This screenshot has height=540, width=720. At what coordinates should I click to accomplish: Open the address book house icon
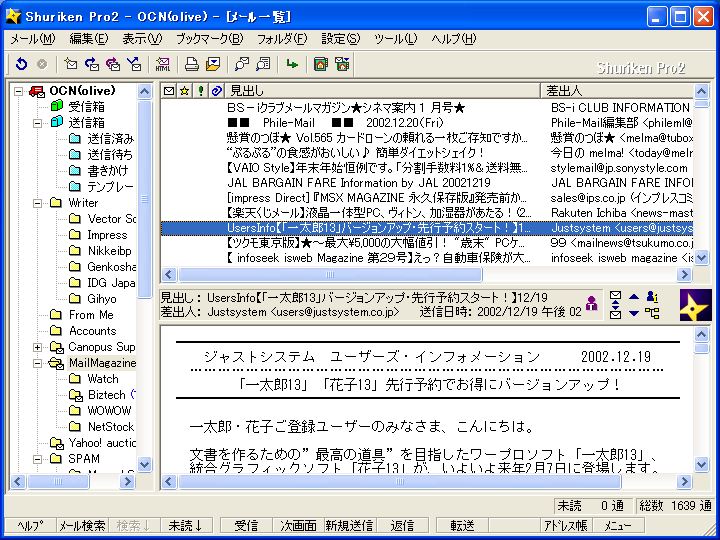coord(321,64)
